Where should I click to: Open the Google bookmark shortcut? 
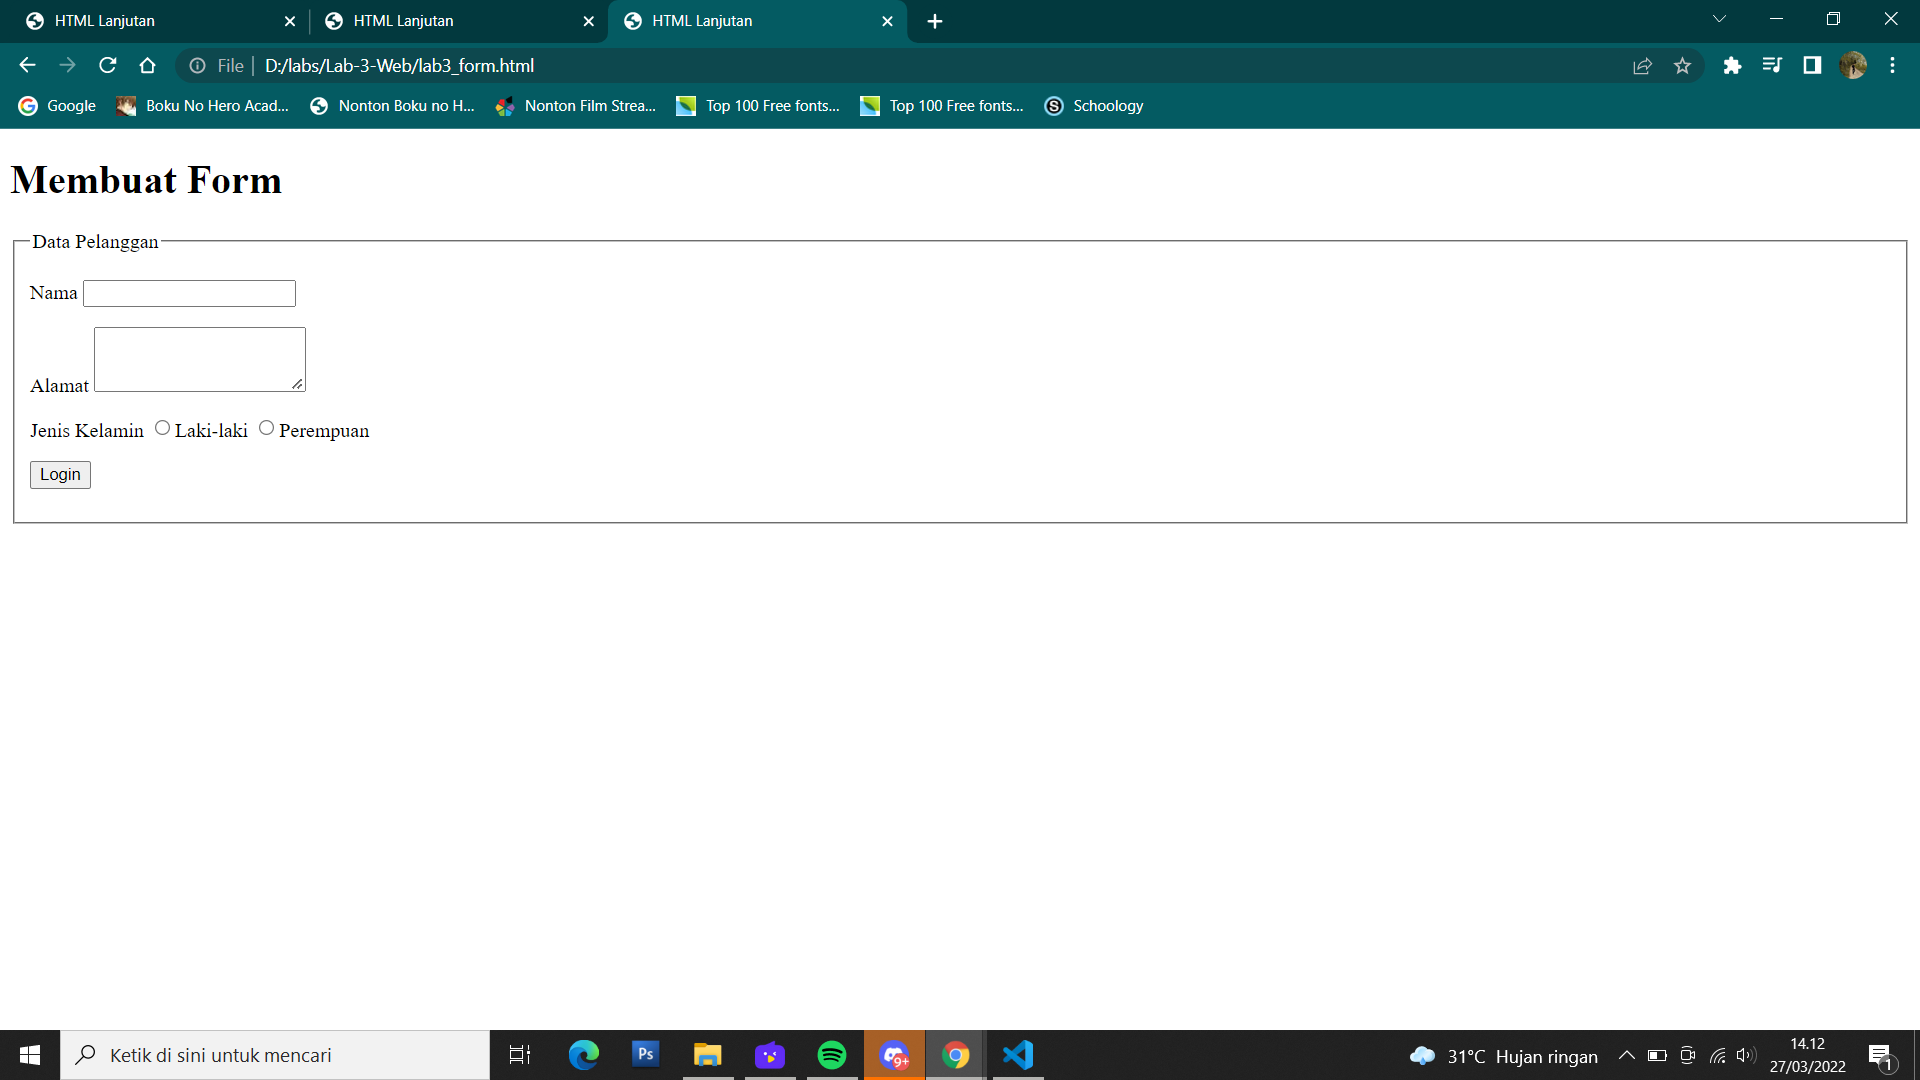56,105
